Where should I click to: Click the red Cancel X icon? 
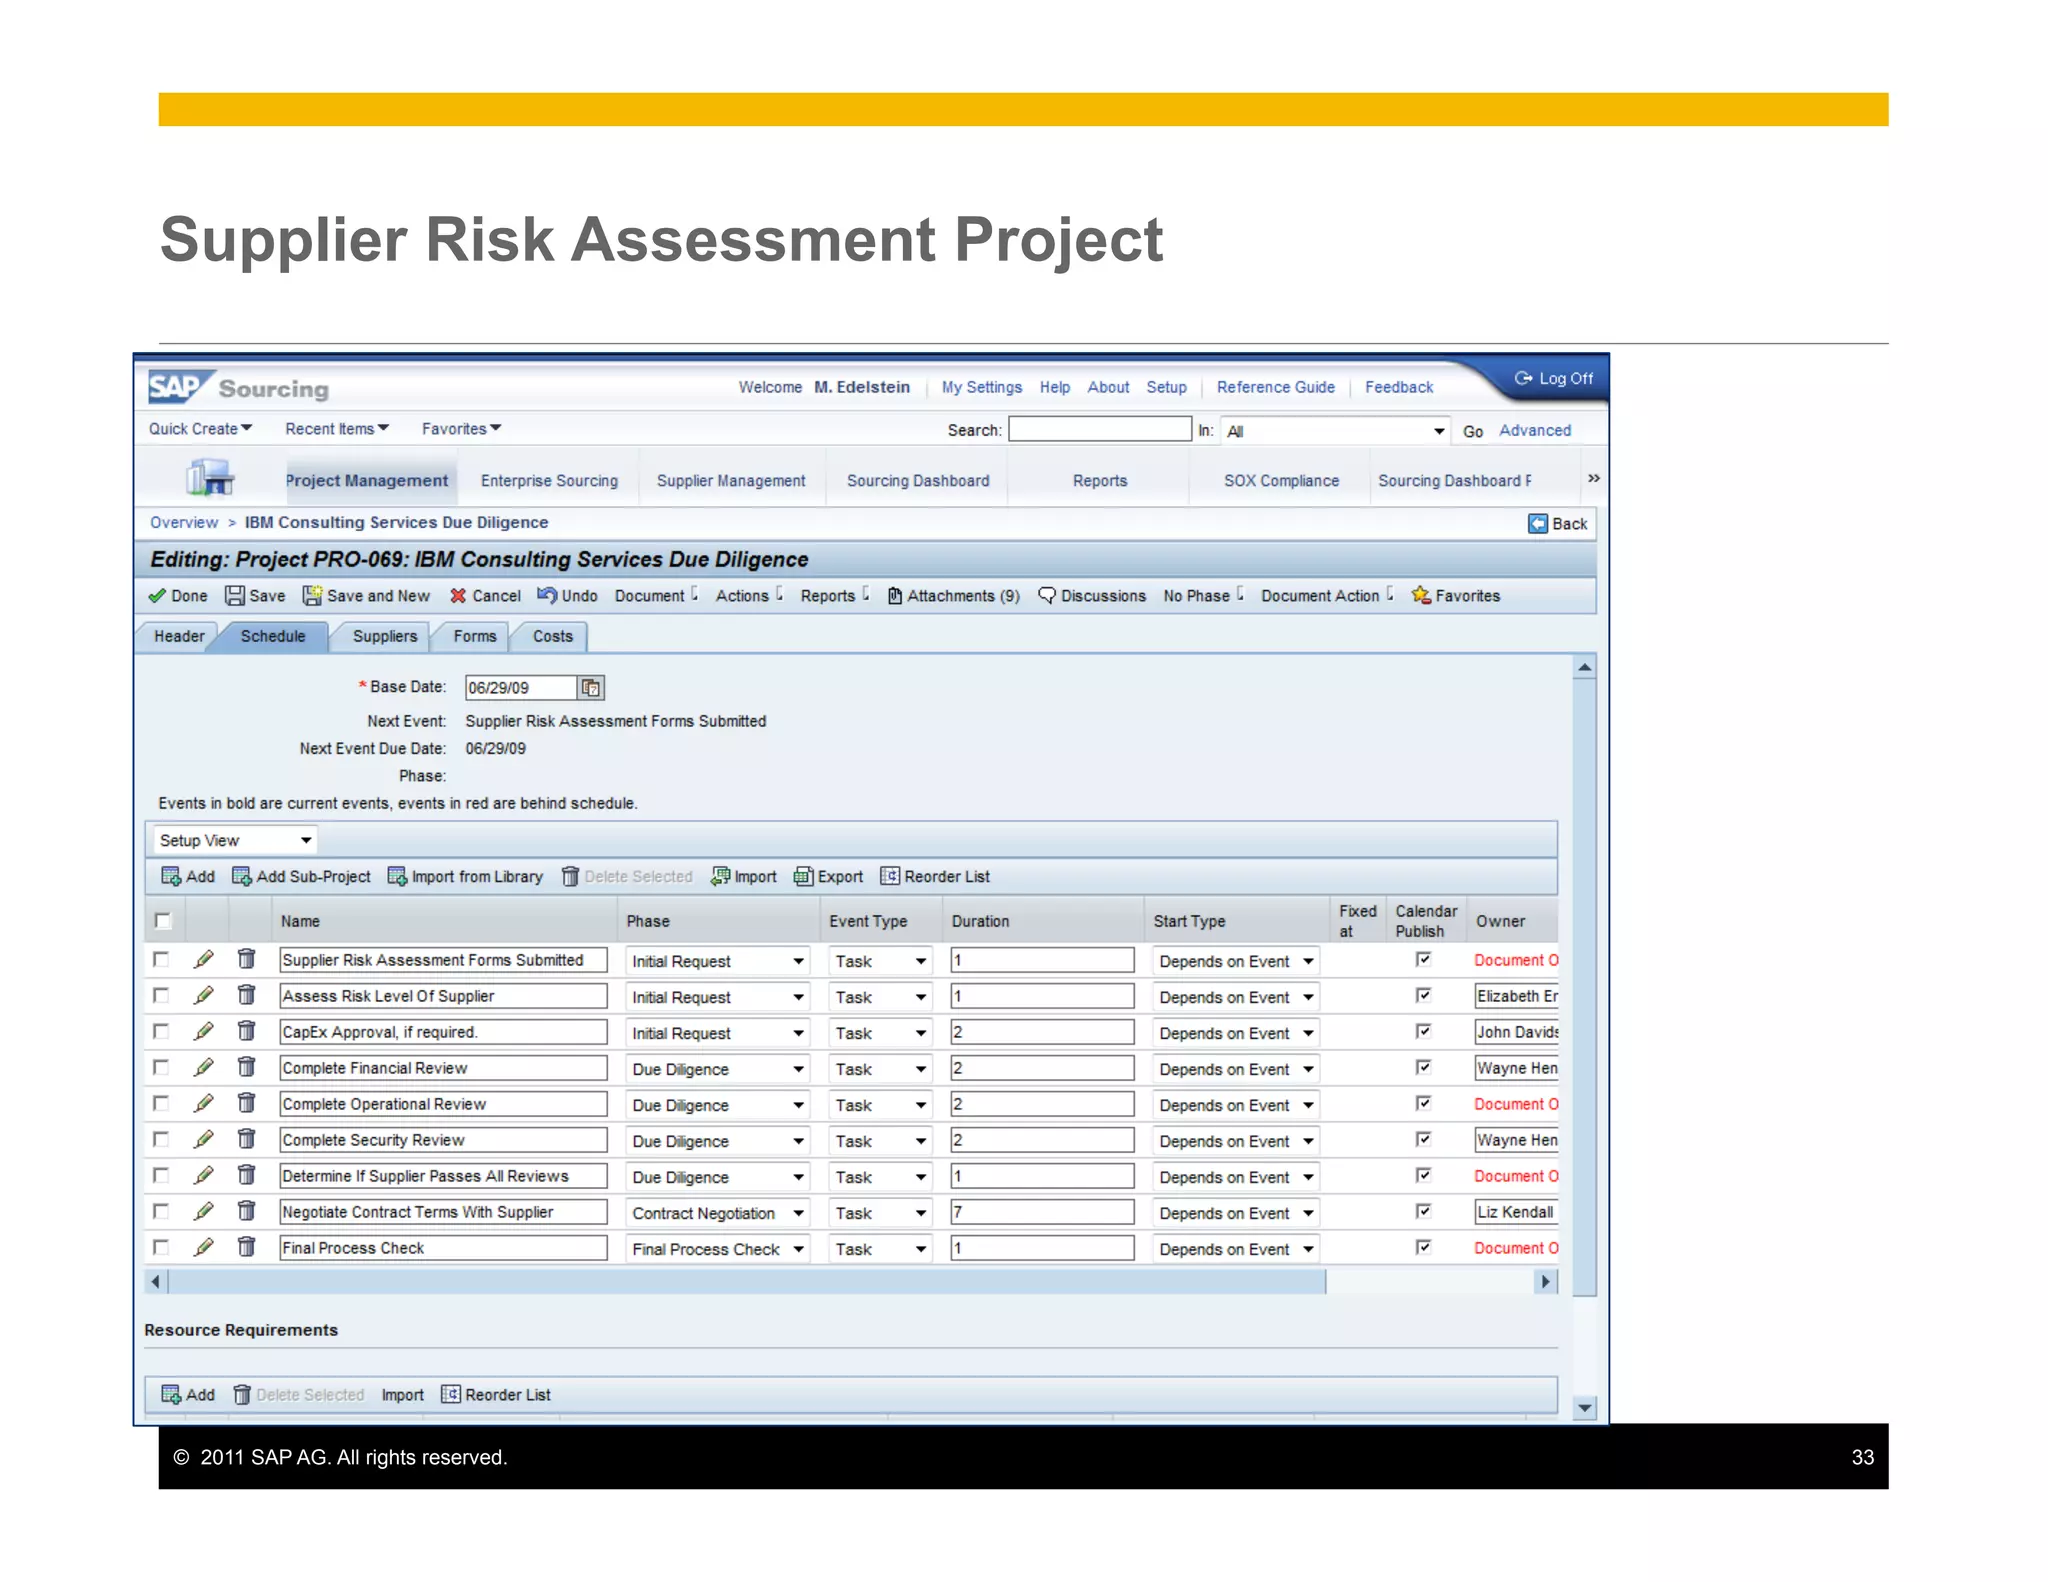click(x=458, y=596)
